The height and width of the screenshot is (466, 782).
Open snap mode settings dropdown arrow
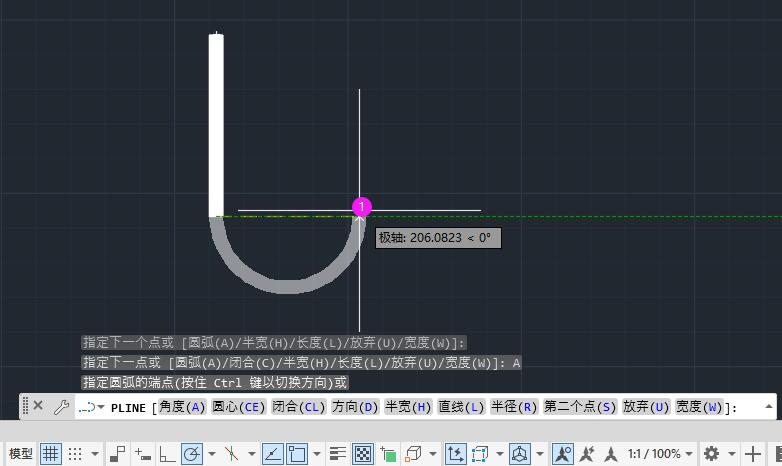tap(95, 454)
